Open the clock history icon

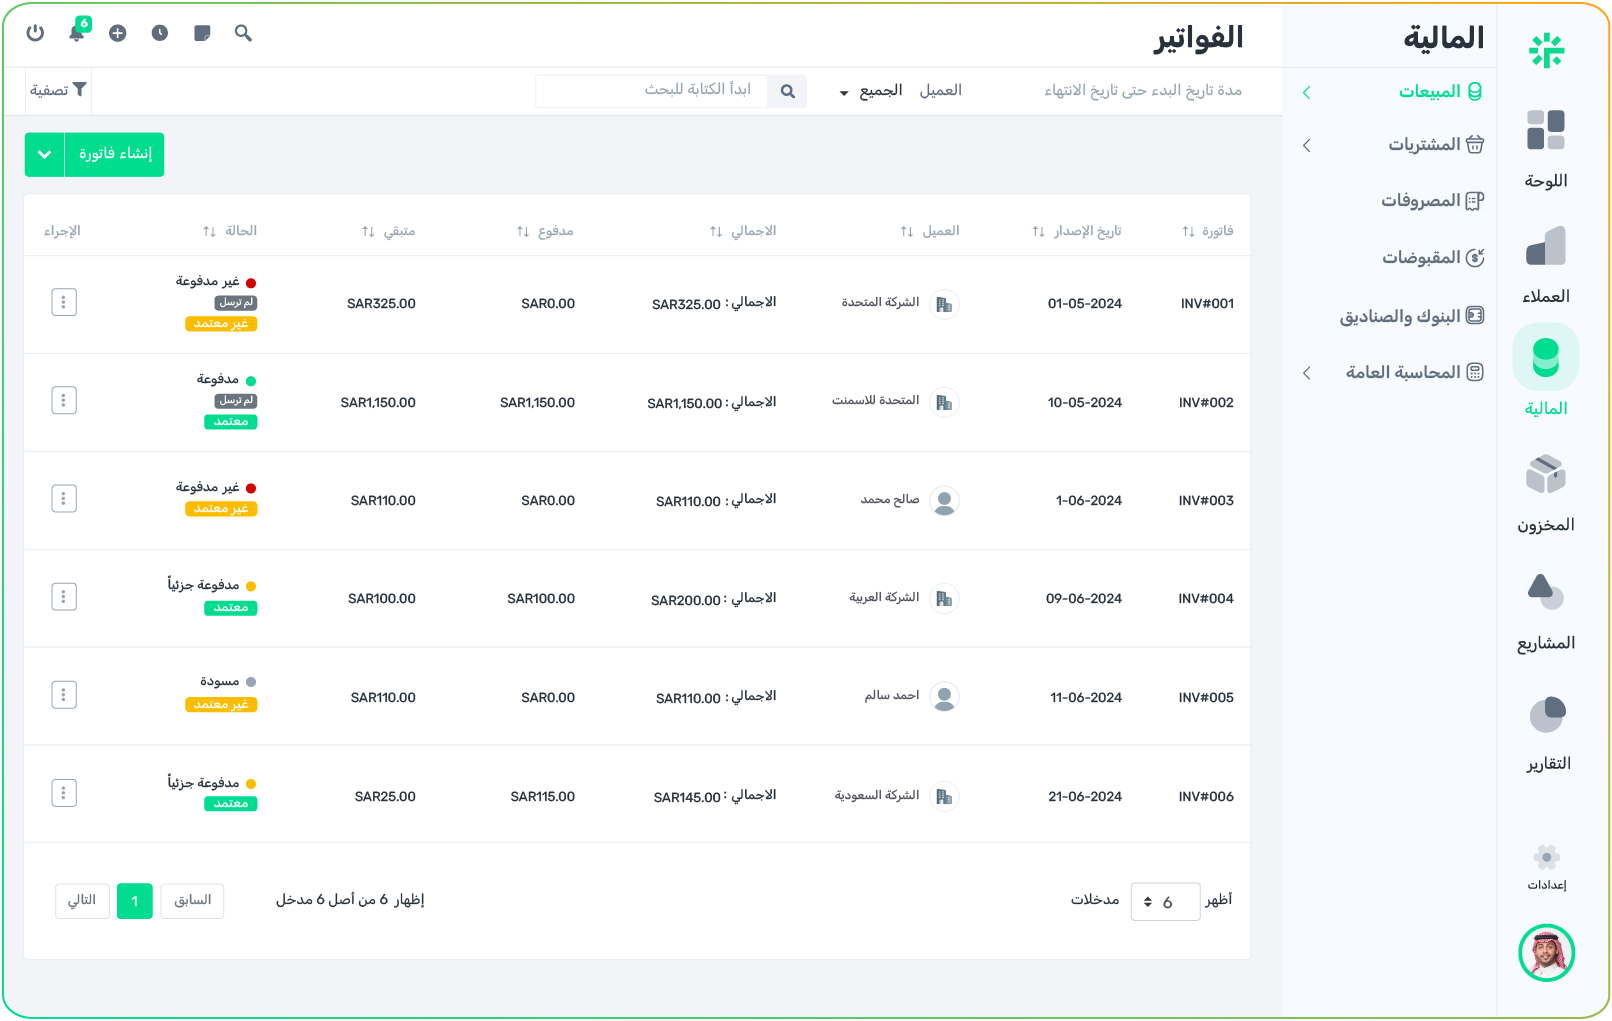160,33
